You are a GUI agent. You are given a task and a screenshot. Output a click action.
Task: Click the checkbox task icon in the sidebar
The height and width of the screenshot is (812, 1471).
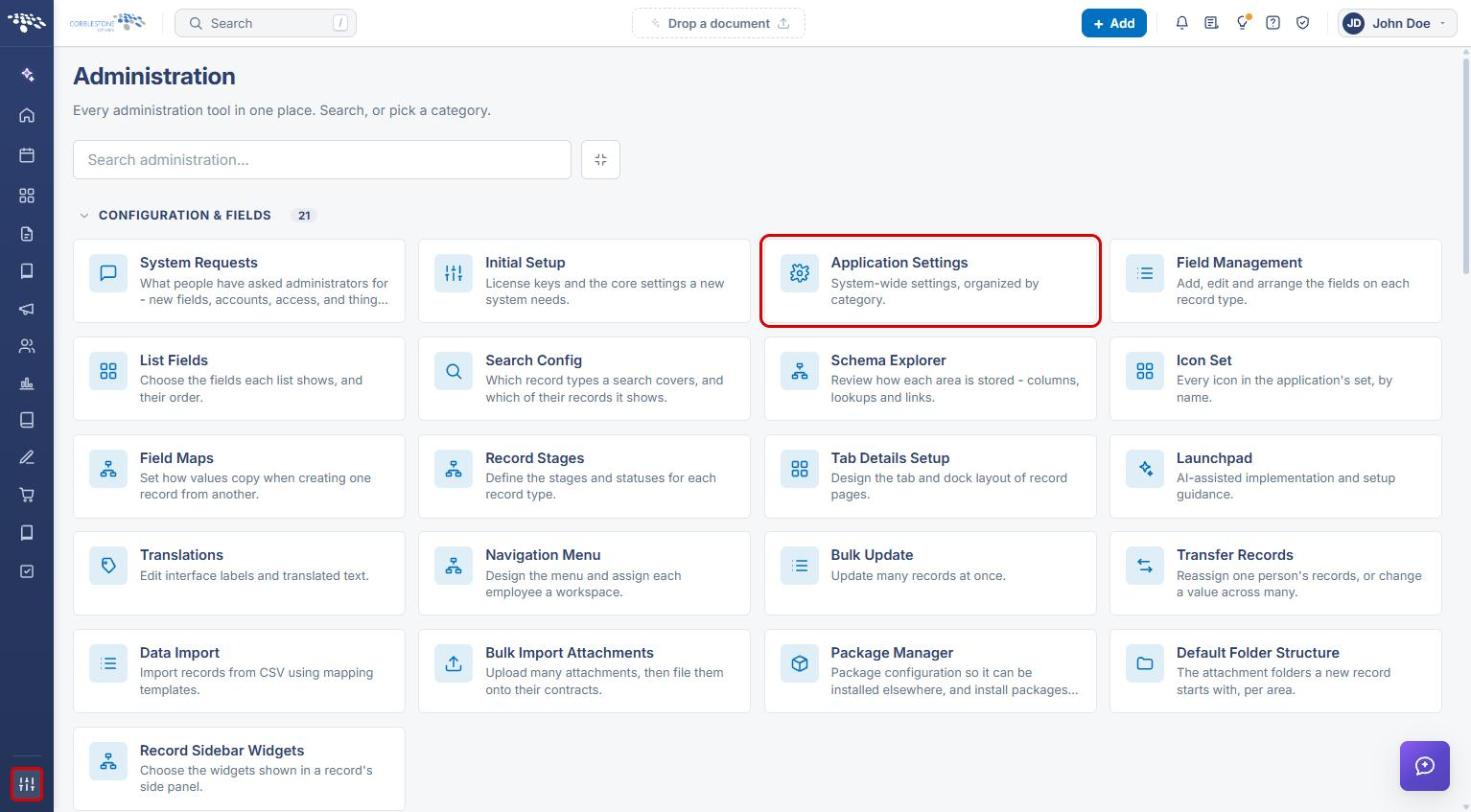coord(27,571)
